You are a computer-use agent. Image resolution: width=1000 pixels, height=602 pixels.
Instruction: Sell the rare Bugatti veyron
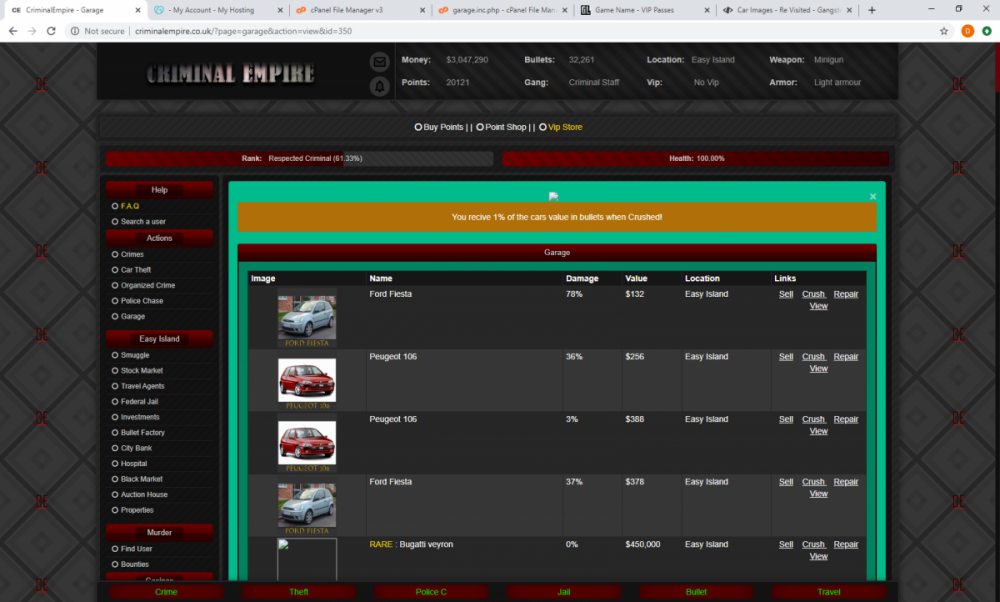(x=786, y=545)
